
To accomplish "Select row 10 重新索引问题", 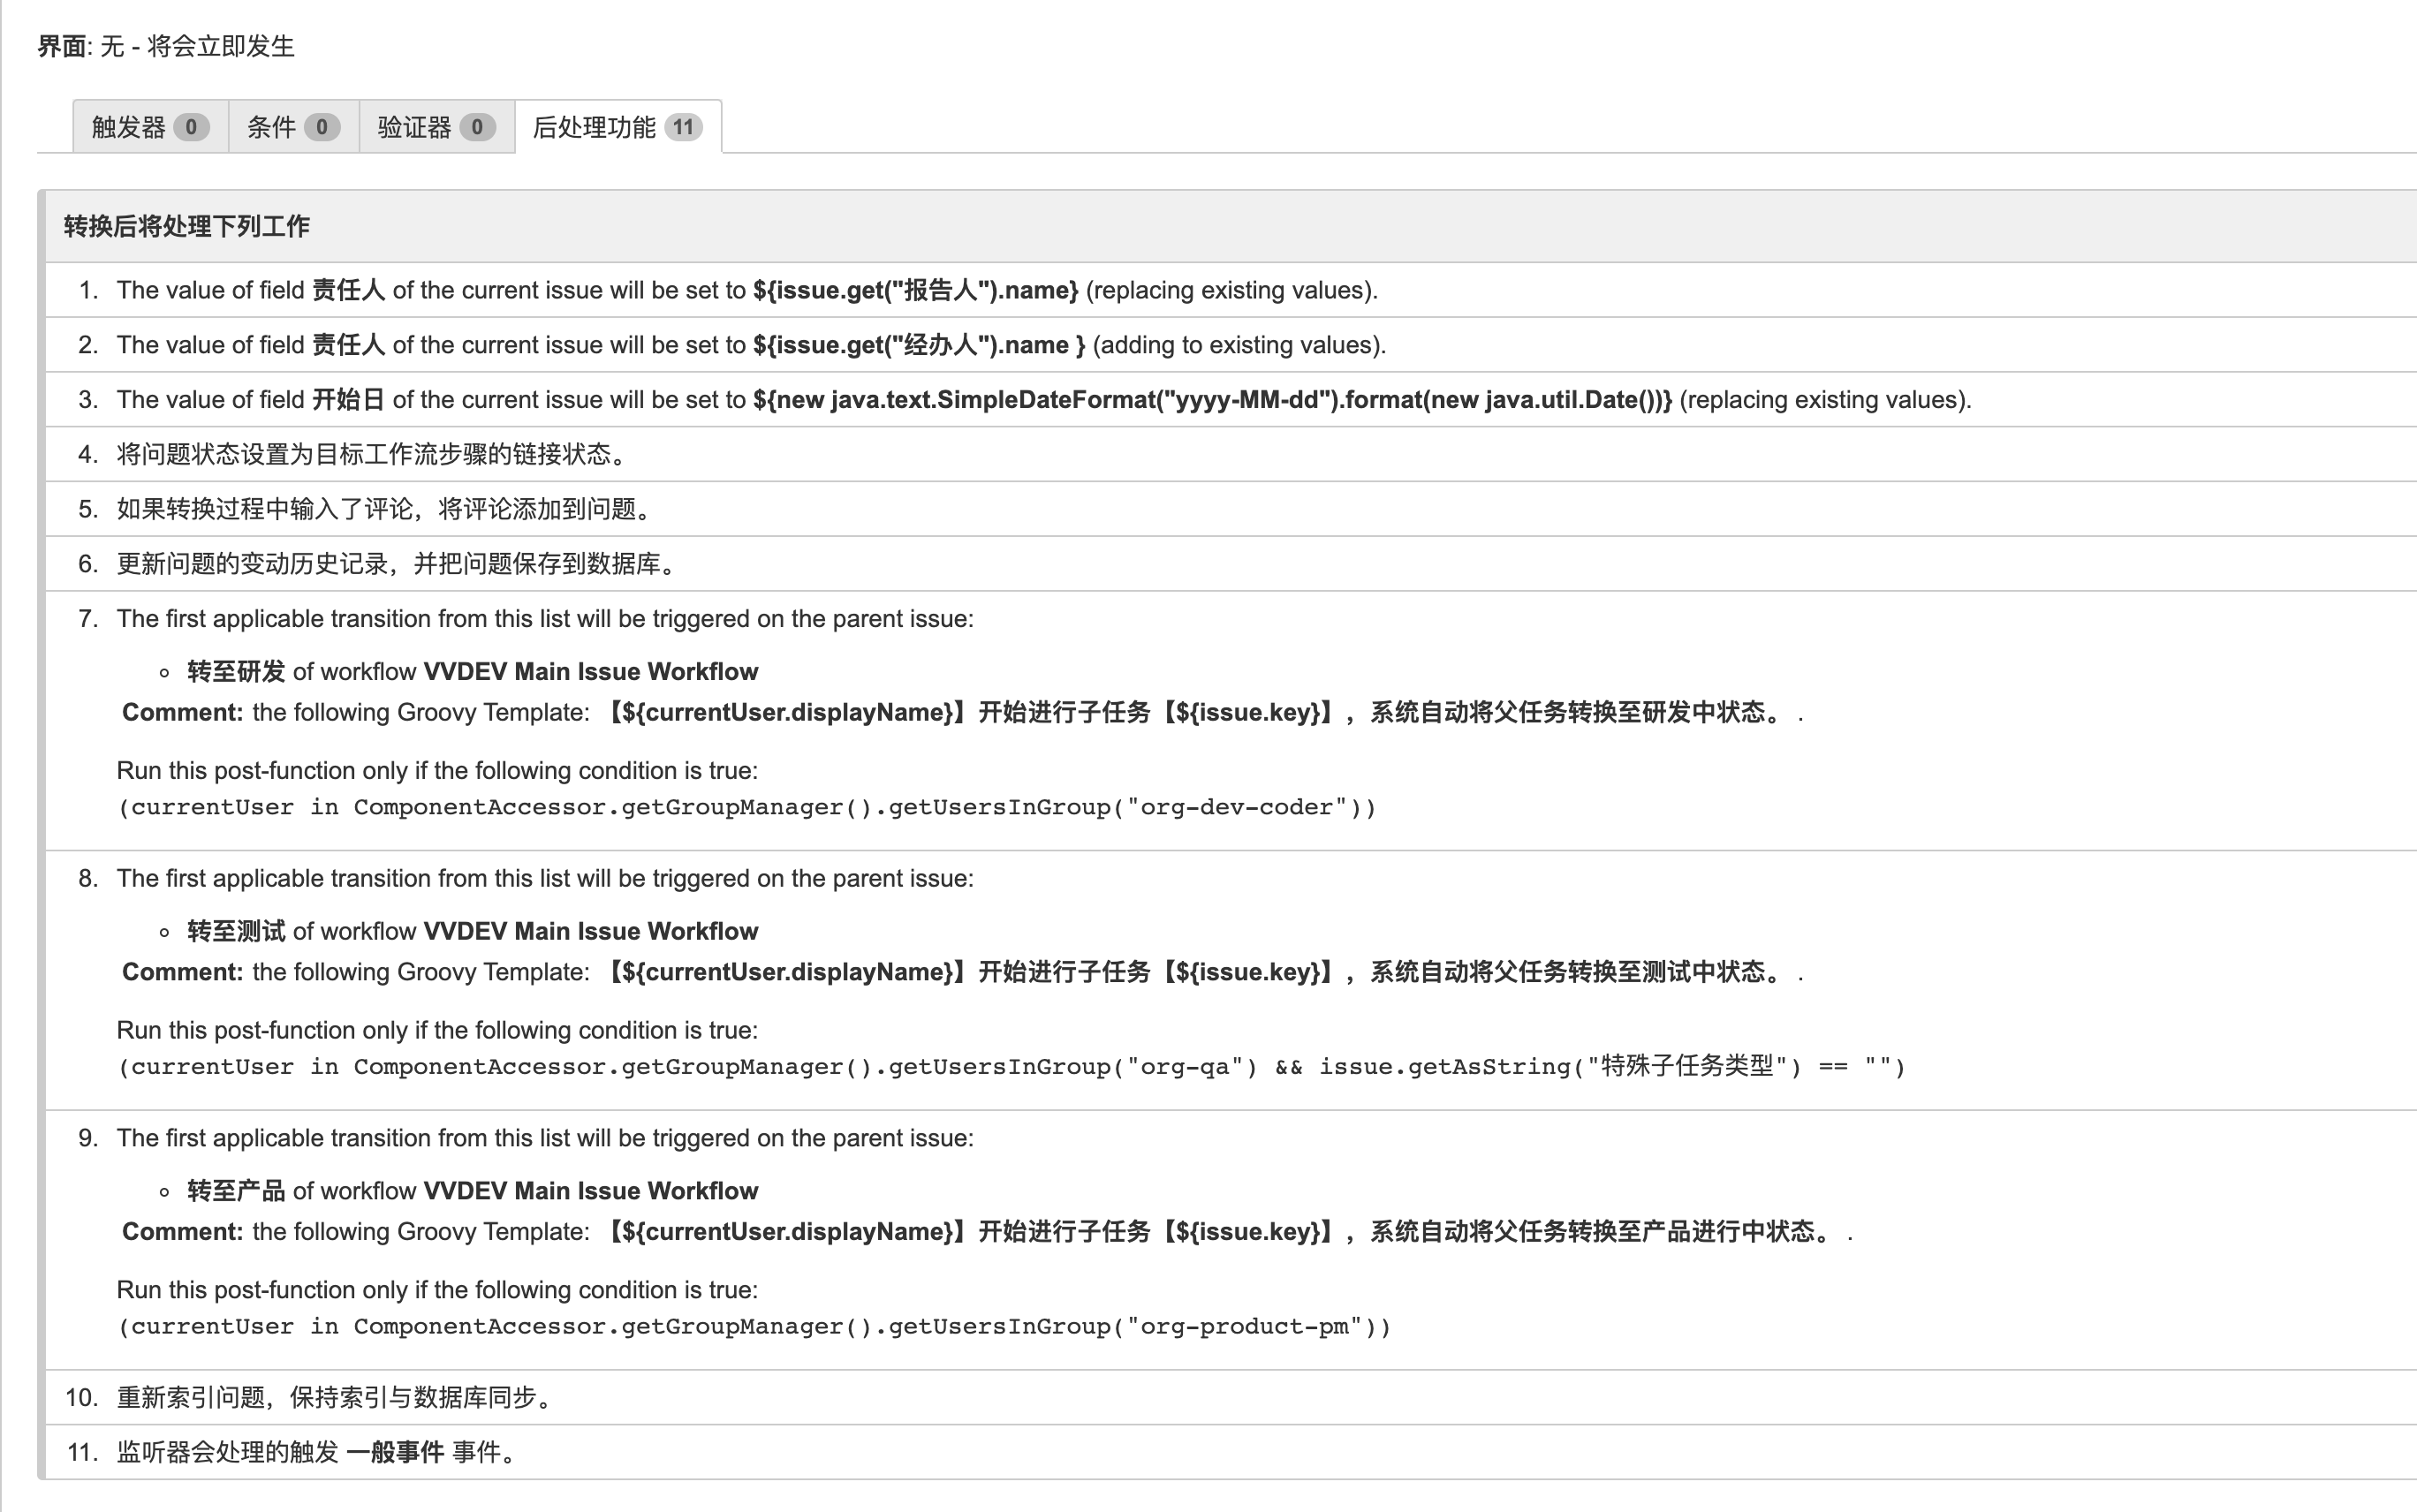I will coord(336,1397).
